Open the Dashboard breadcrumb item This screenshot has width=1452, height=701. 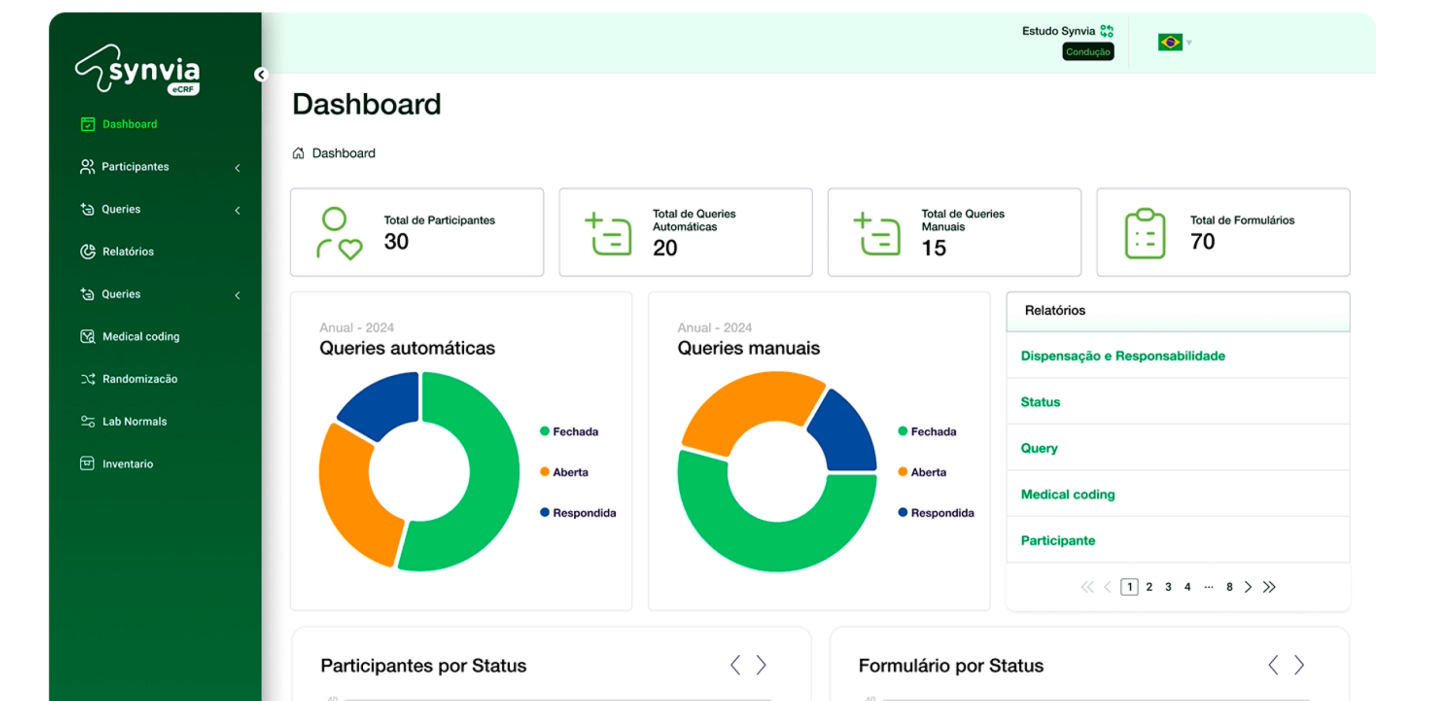coord(345,152)
